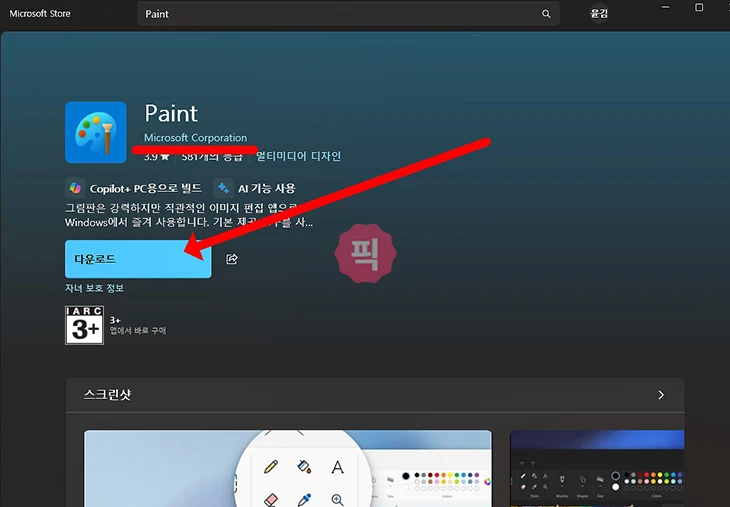
Task: Click the AI 기능 사용 sparkle icon
Action: (223, 188)
